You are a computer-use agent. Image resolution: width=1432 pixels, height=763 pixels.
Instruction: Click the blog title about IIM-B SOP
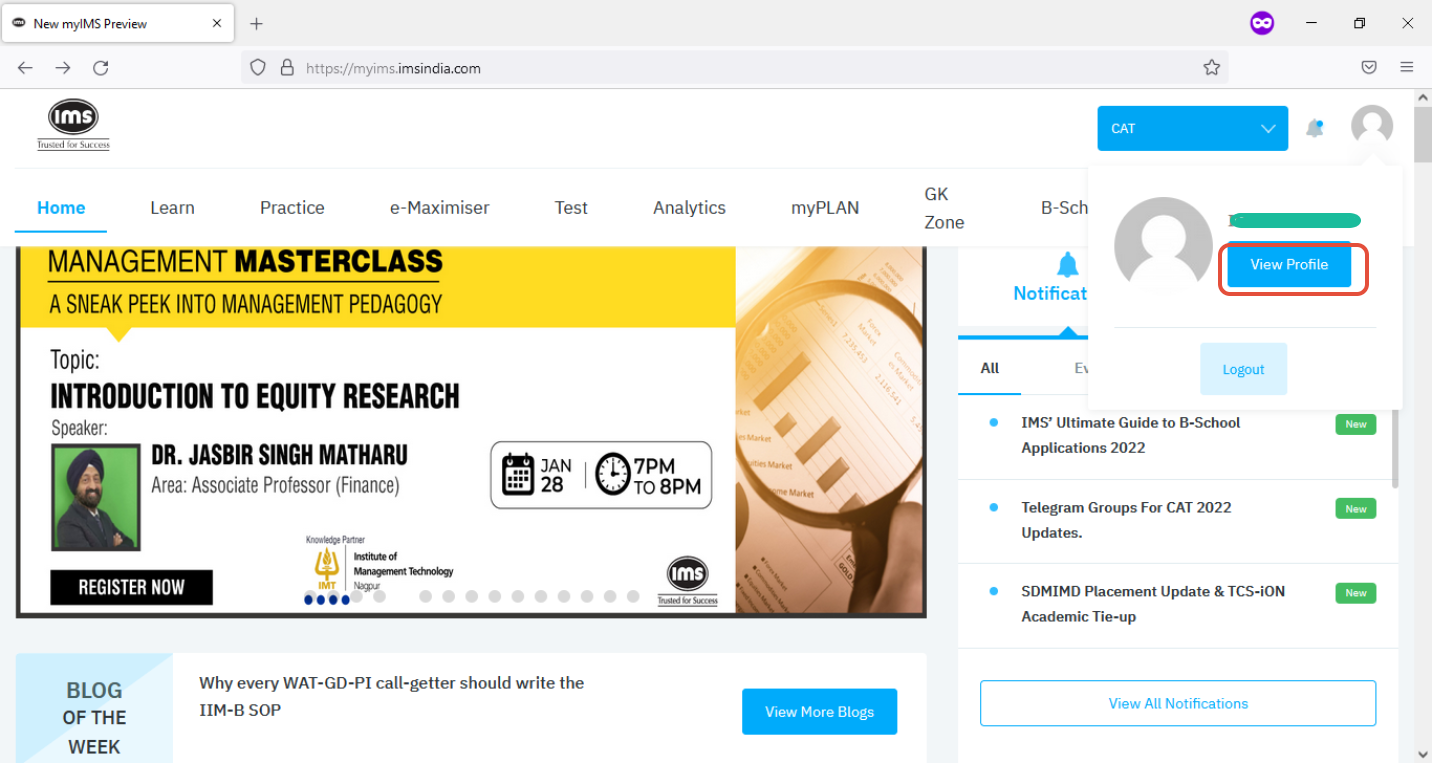point(391,696)
